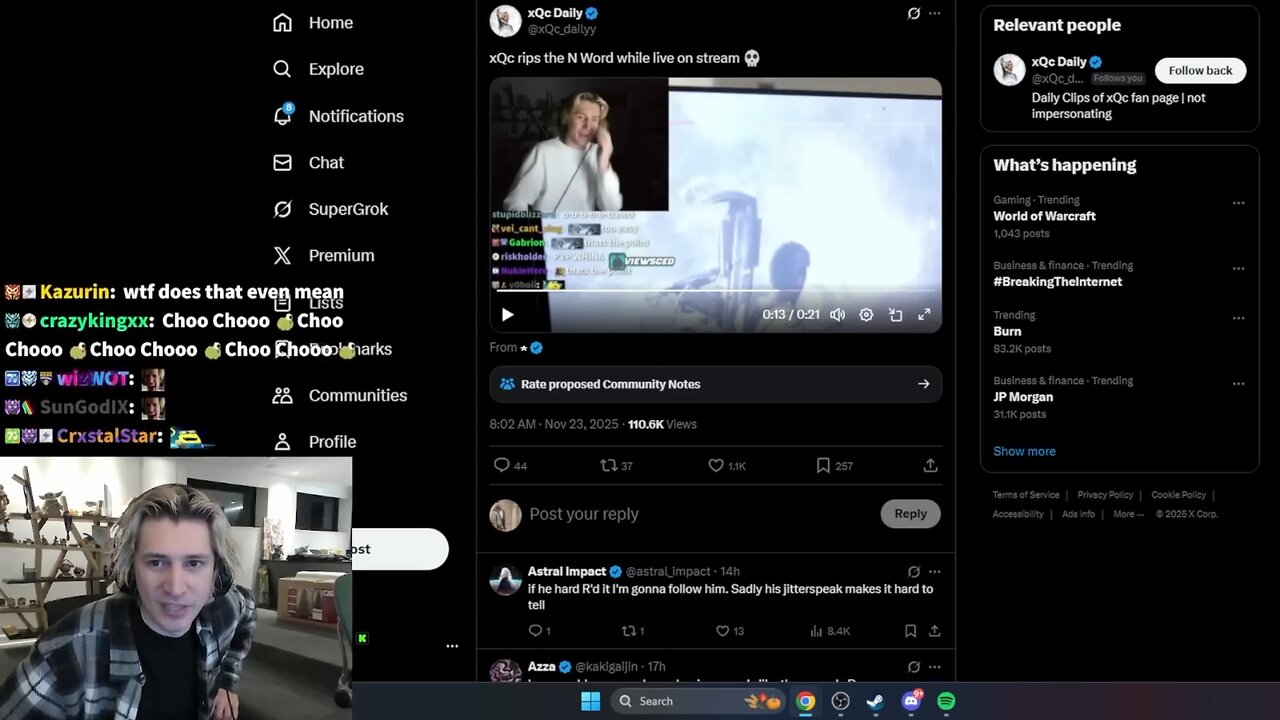Open Rate proposed Community Notes

point(715,384)
